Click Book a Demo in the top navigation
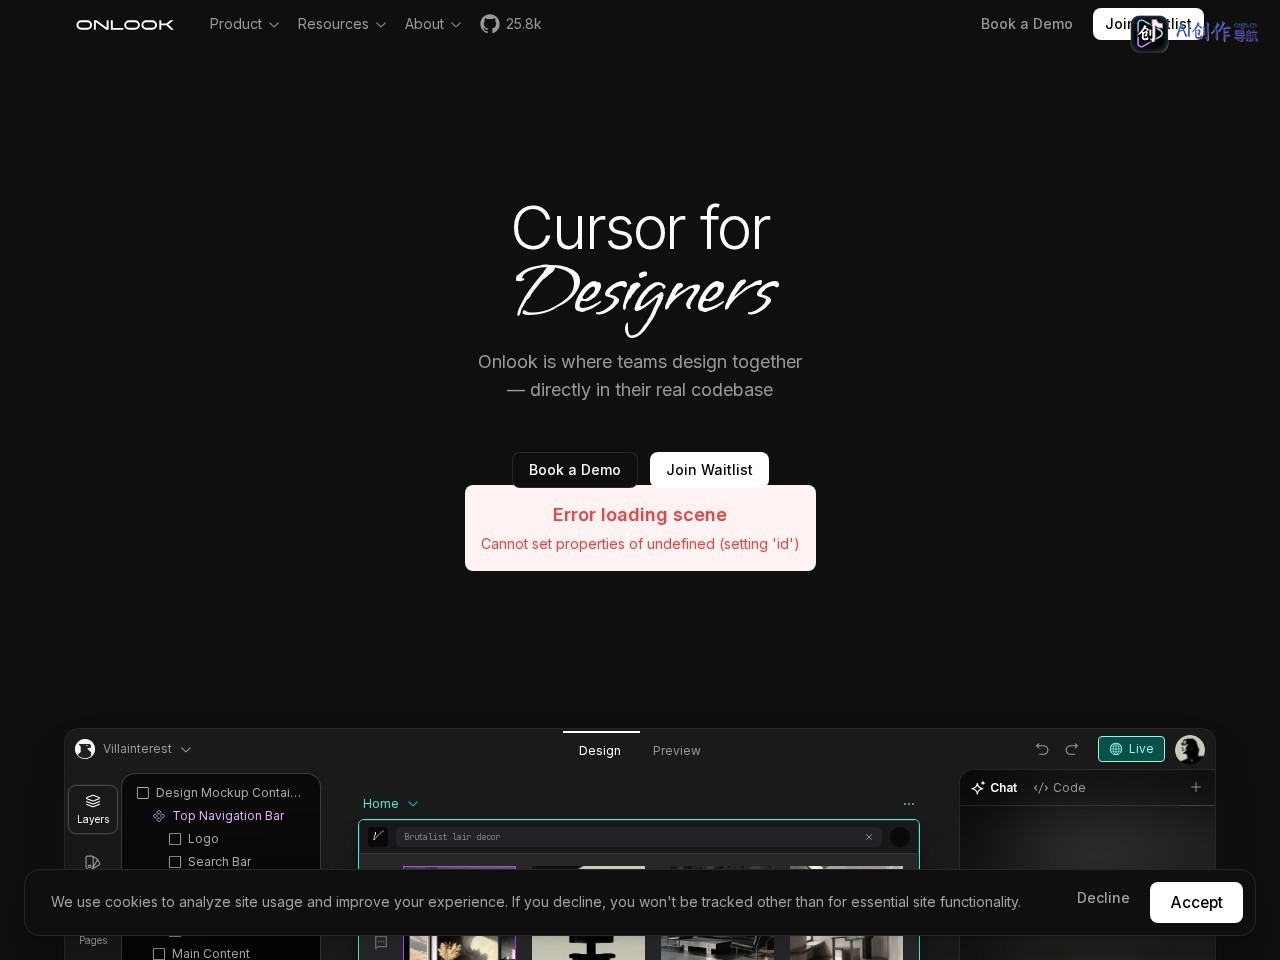The width and height of the screenshot is (1280, 960). click(x=1027, y=24)
